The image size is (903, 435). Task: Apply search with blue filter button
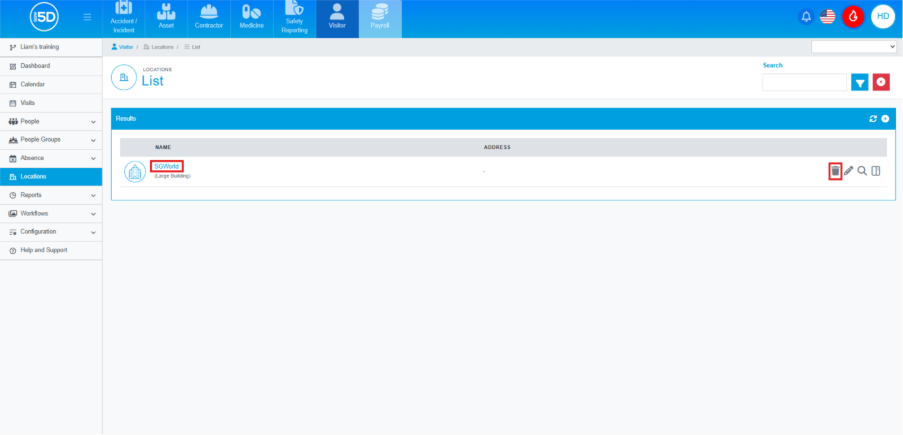point(860,82)
